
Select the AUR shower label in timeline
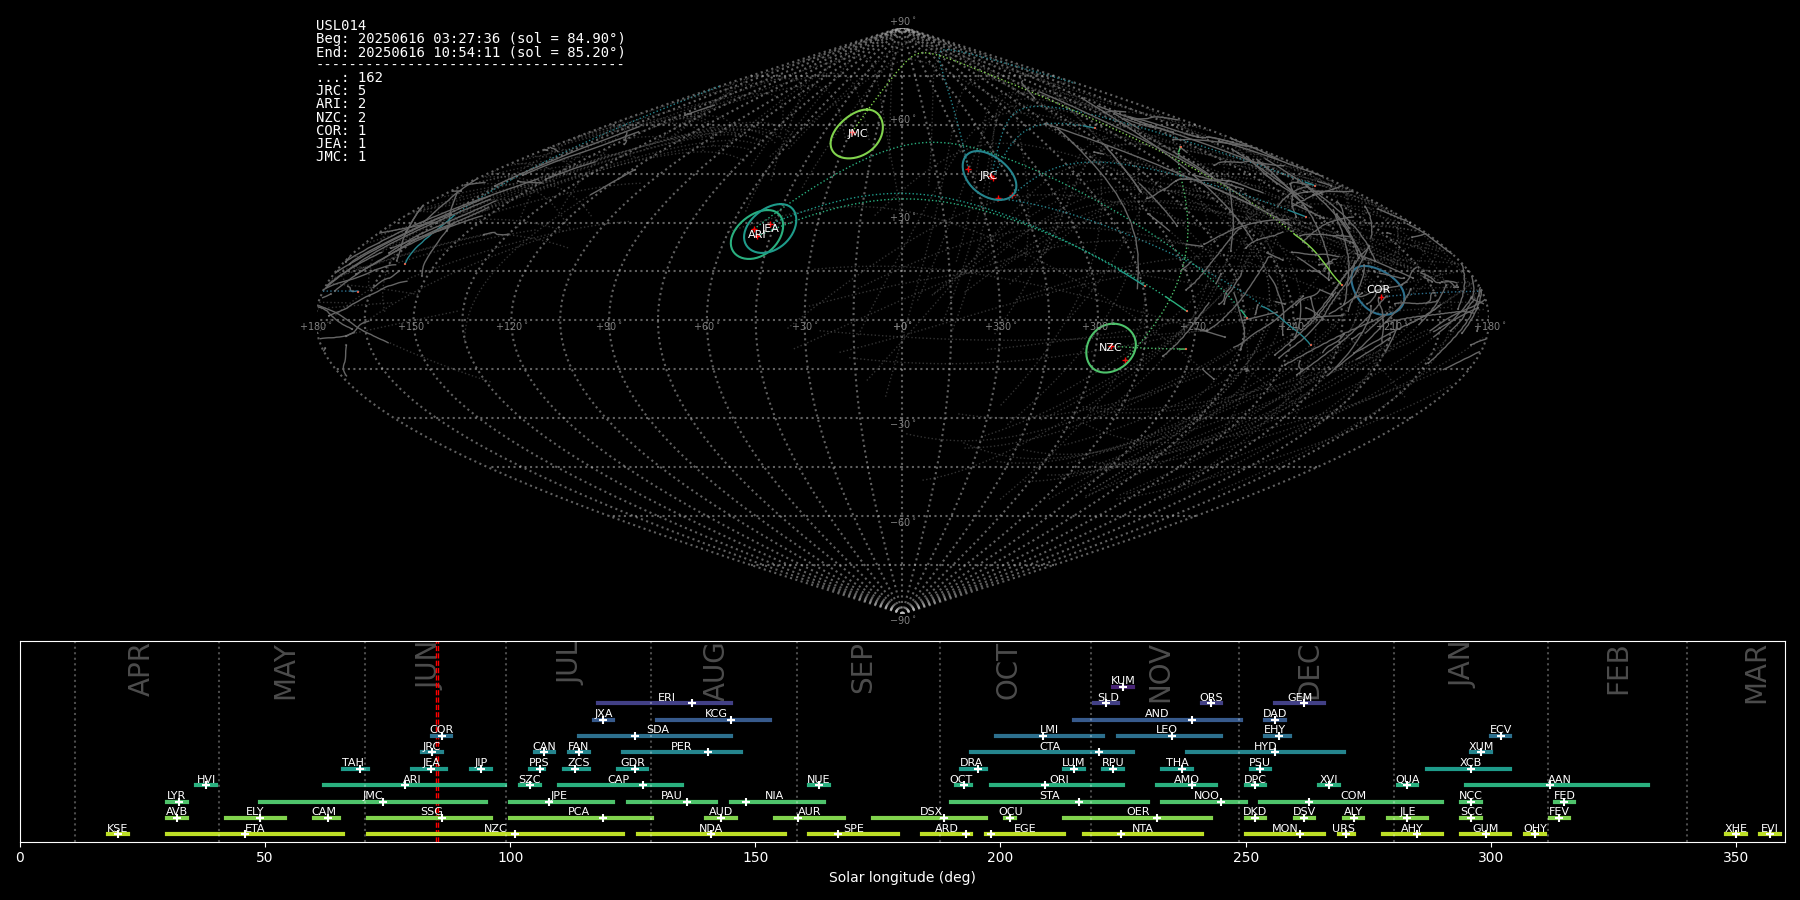(x=809, y=811)
